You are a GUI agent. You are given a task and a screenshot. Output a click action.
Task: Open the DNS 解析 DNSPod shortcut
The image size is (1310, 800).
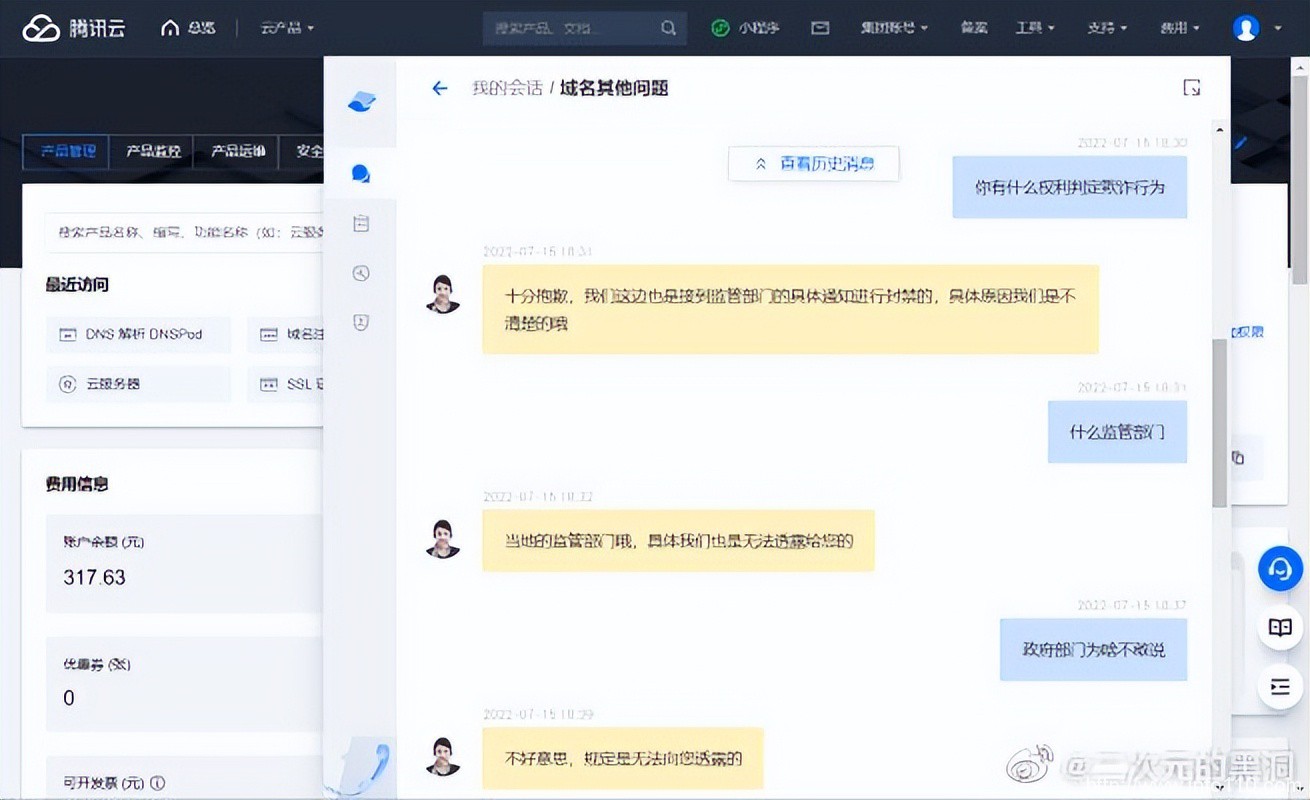tap(138, 334)
